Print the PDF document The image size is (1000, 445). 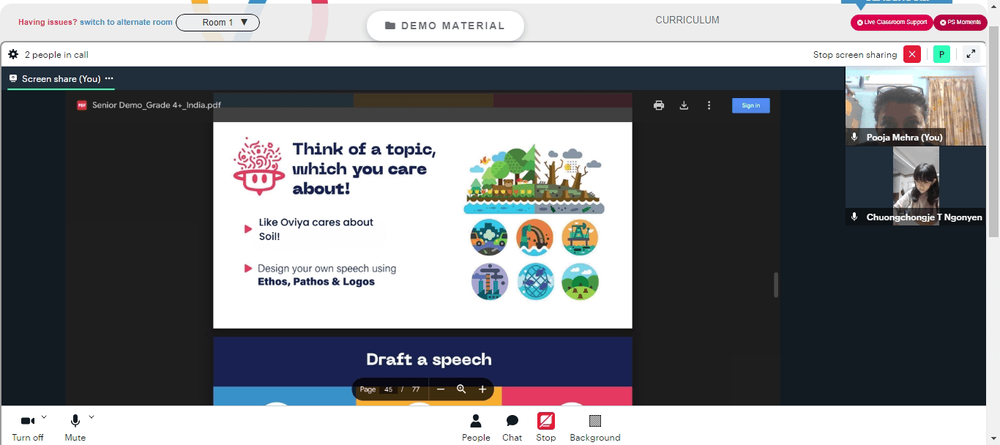pos(659,105)
